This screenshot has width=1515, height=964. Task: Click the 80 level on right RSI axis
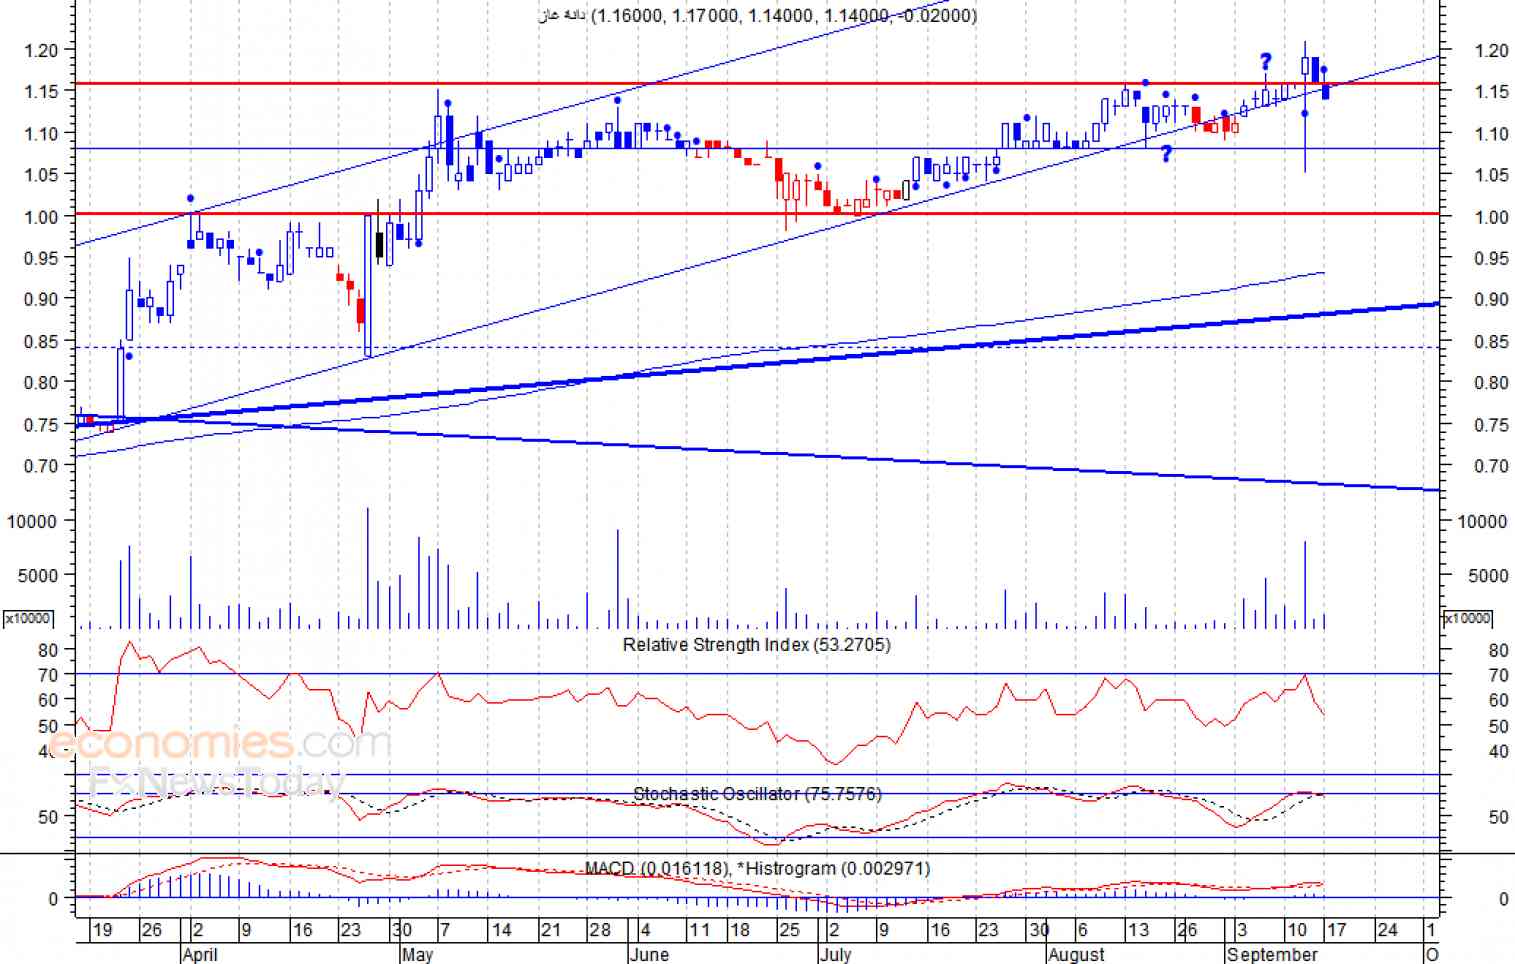(1498, 650)
